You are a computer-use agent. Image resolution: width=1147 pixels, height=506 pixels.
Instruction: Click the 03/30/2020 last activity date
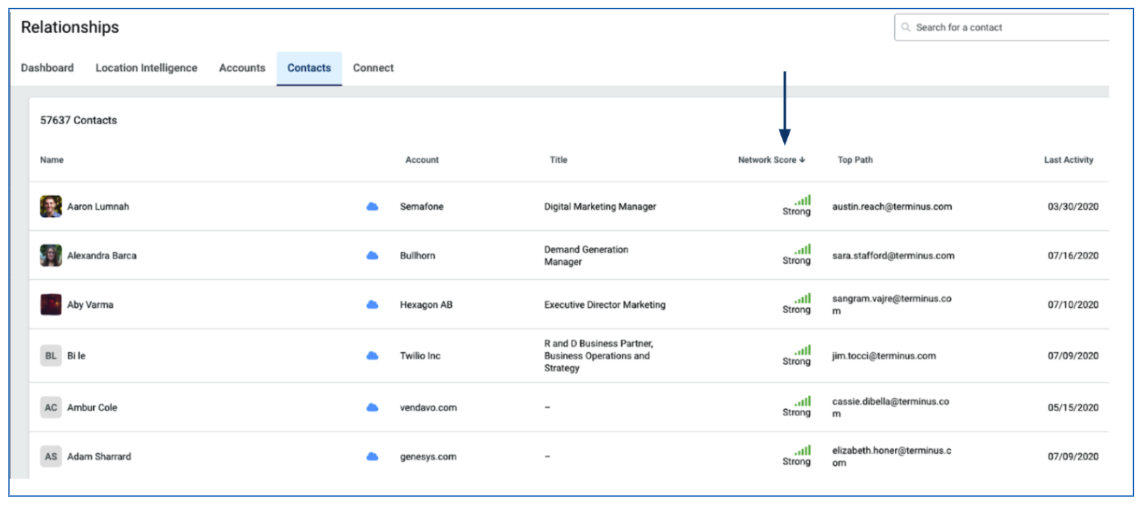pyautogui.click(x=1073, y=207)
